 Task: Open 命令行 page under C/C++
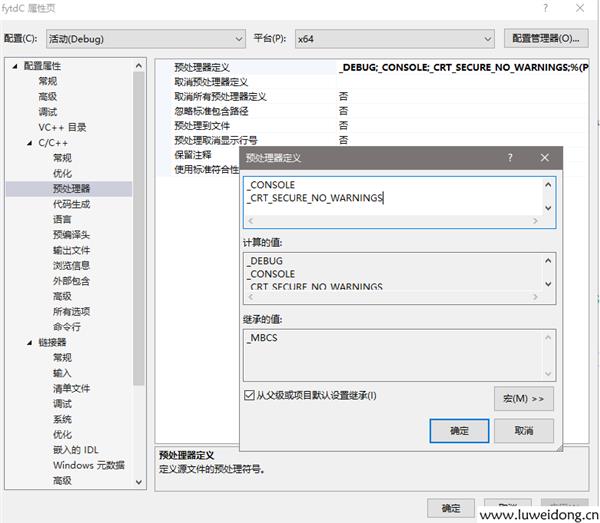(x=67, y=326)
